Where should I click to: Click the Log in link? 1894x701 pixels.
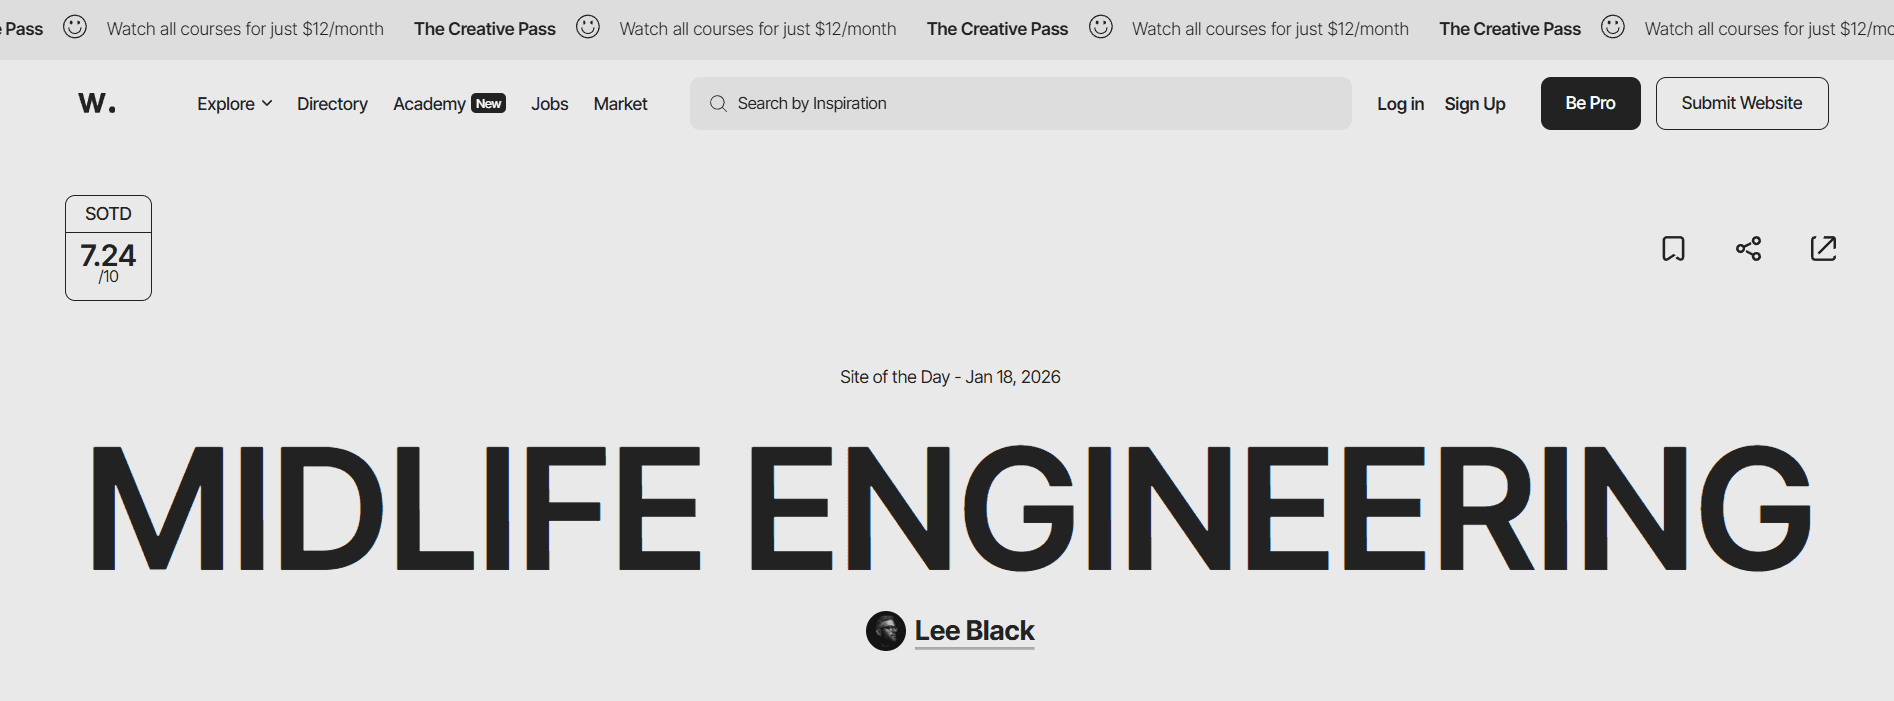(x=1400, y=103)
